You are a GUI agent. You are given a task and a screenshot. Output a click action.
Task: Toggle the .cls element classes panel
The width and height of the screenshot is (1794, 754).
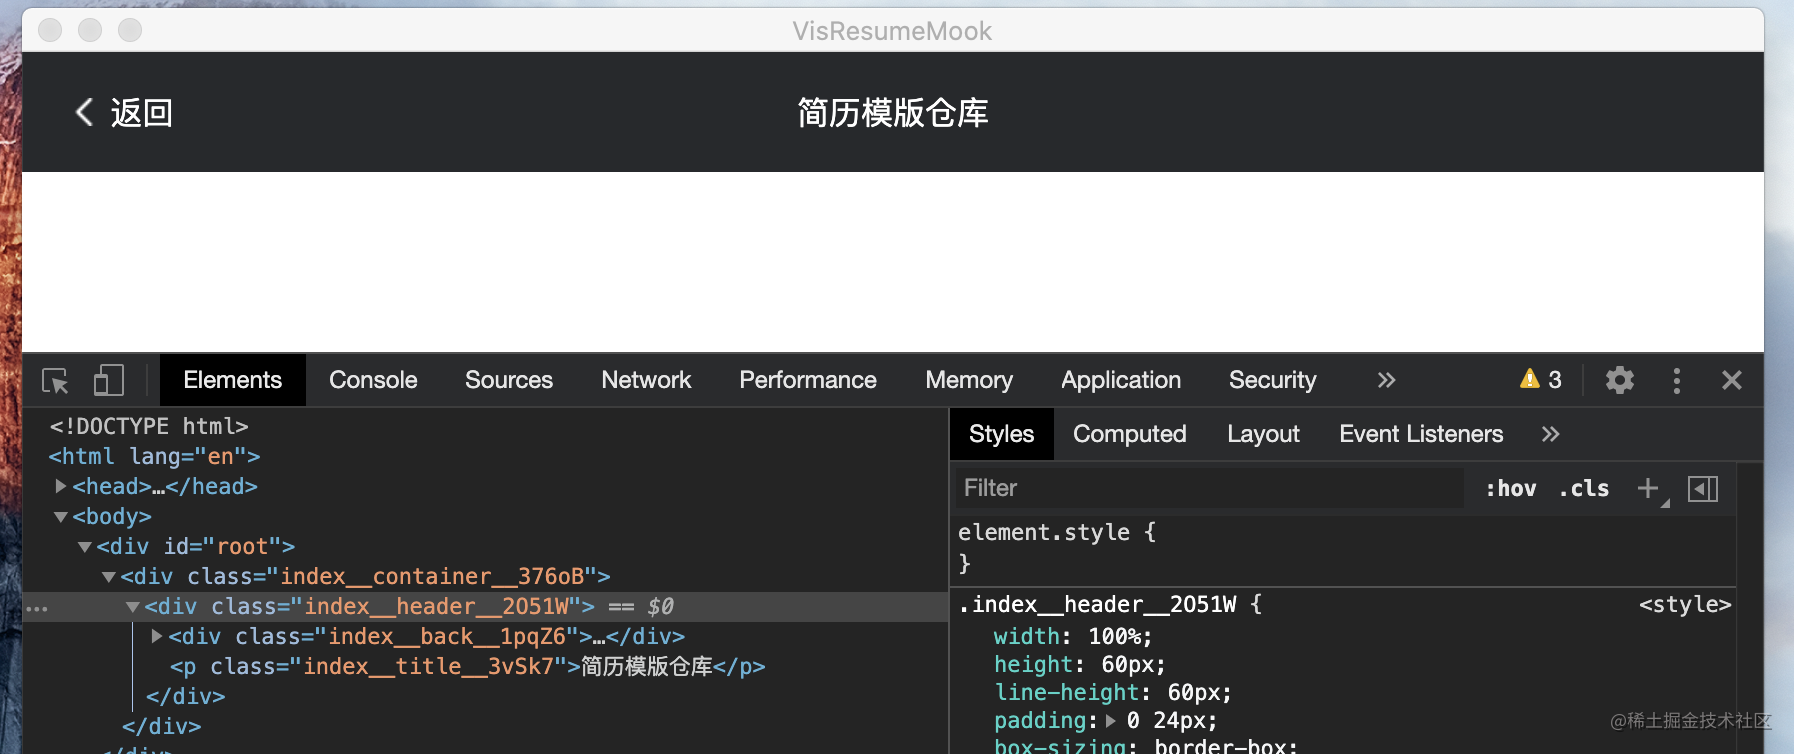1584,488
